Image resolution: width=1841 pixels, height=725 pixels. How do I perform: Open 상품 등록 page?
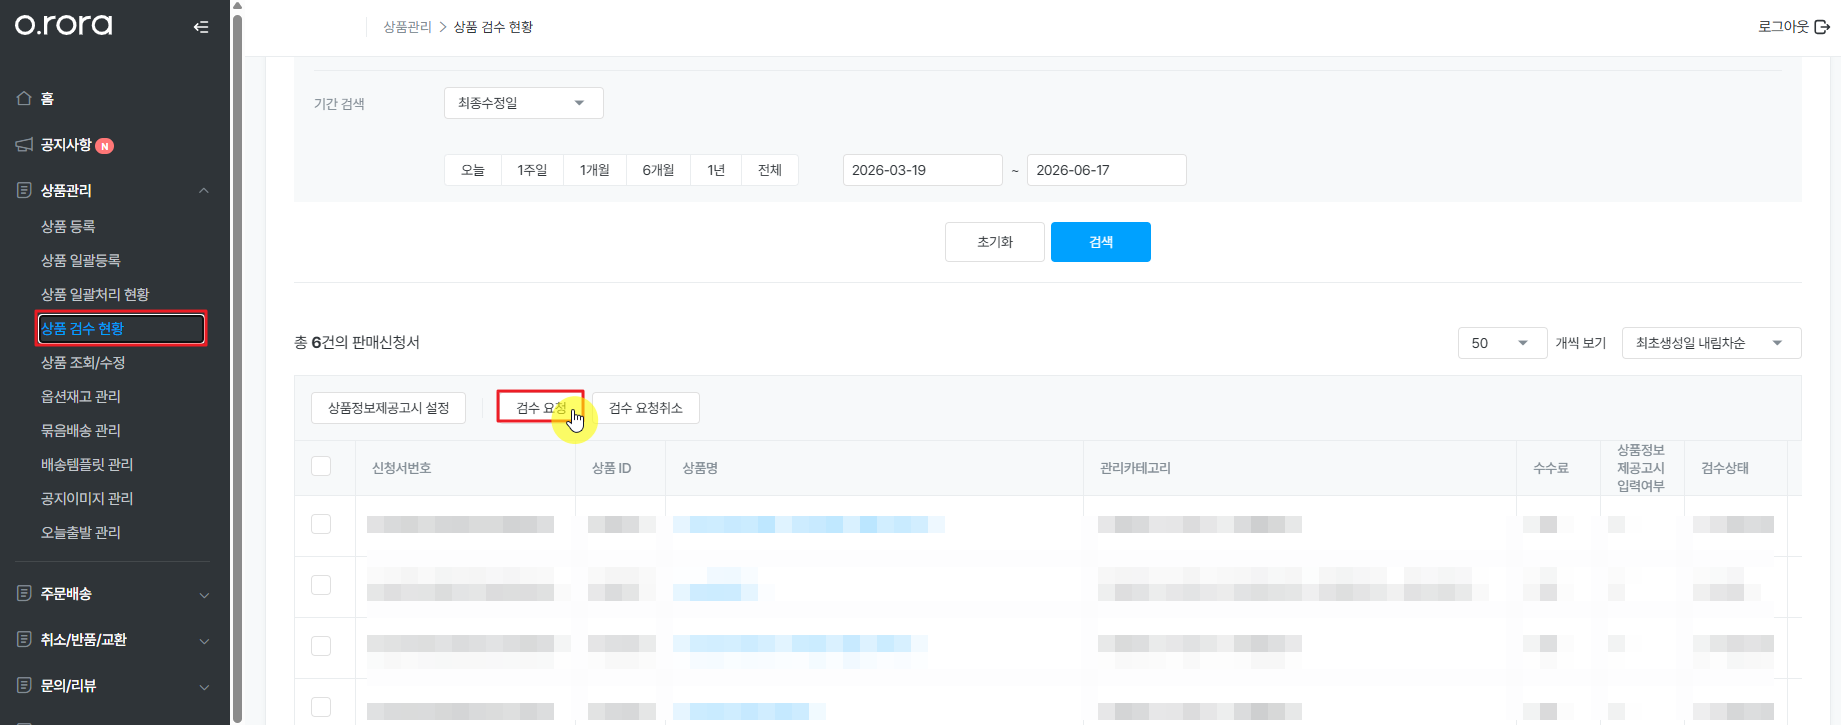click(68, 226)
